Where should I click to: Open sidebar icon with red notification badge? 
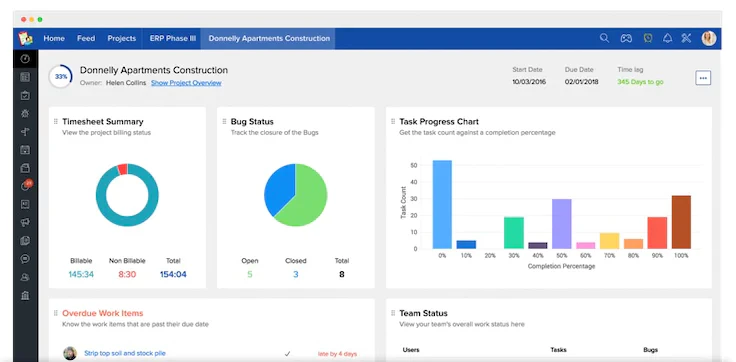[x=26, y=186]
